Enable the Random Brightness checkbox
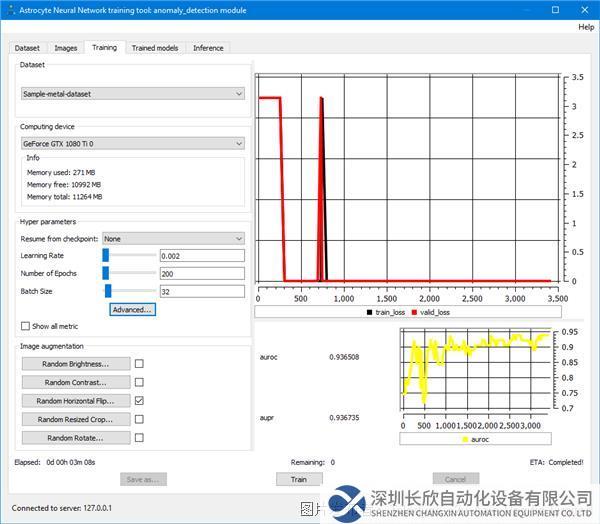The image size is (600, 524). tap(139, 364)
